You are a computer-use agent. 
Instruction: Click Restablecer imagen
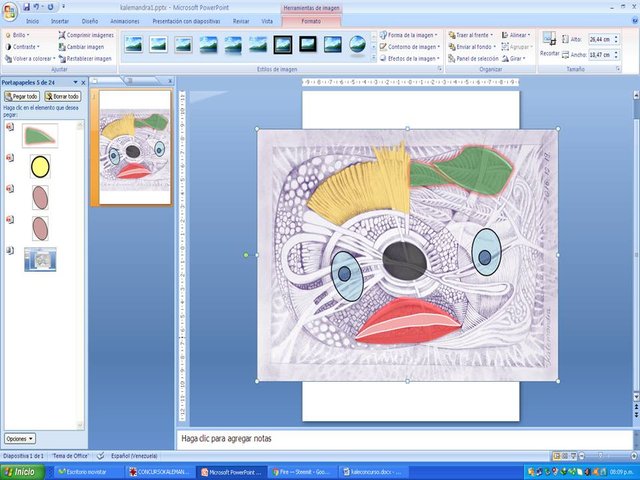pyautogui.click(x=85, y=59)
